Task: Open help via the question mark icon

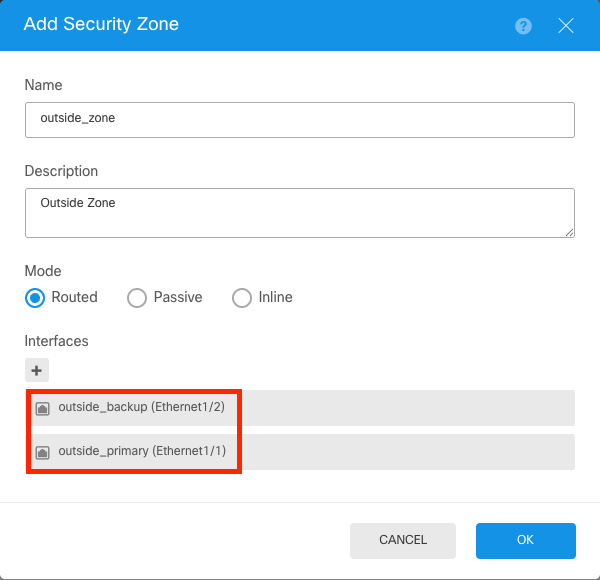Action: [x=523, y=26]
